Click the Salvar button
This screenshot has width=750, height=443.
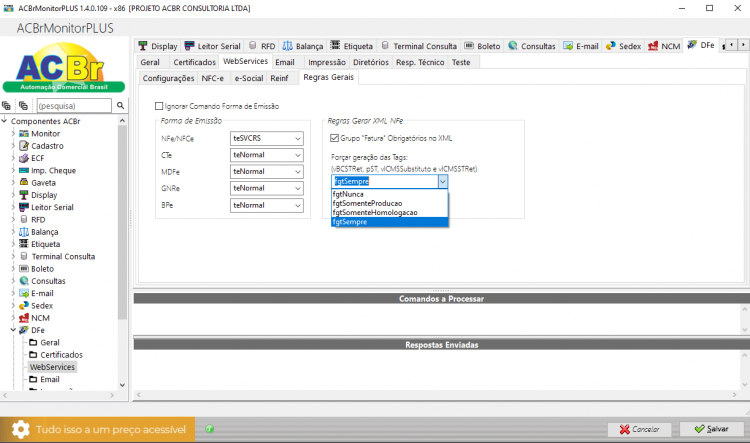(711, 429)
